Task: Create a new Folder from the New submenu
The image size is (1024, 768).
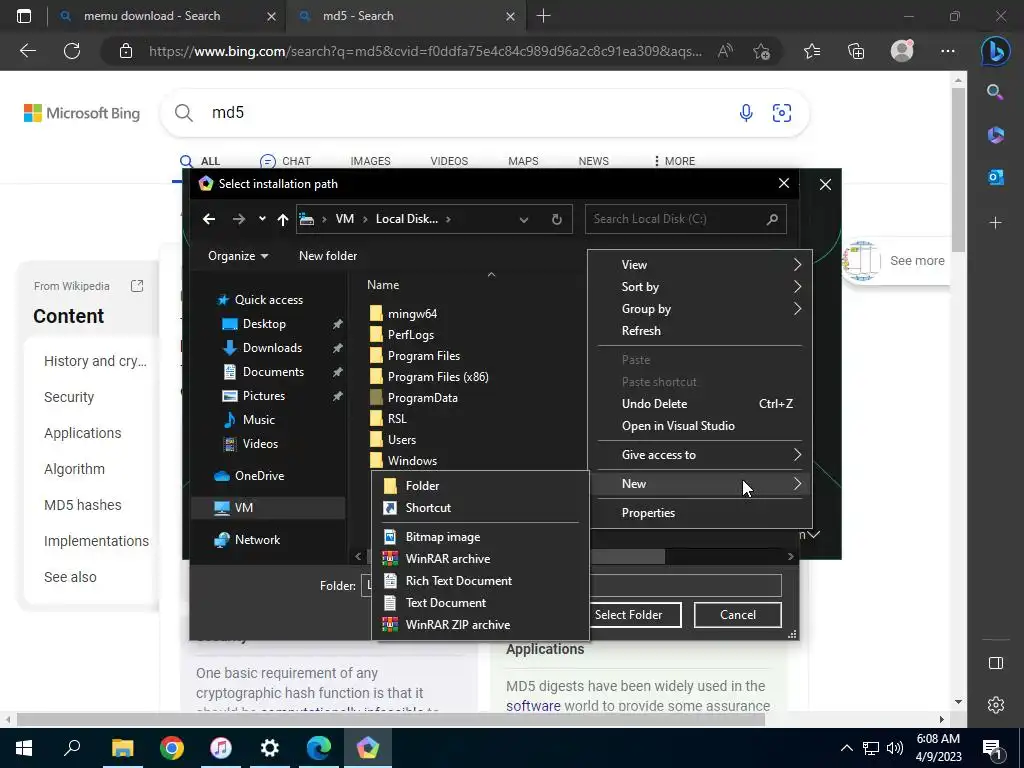Action: click(481, 486)
